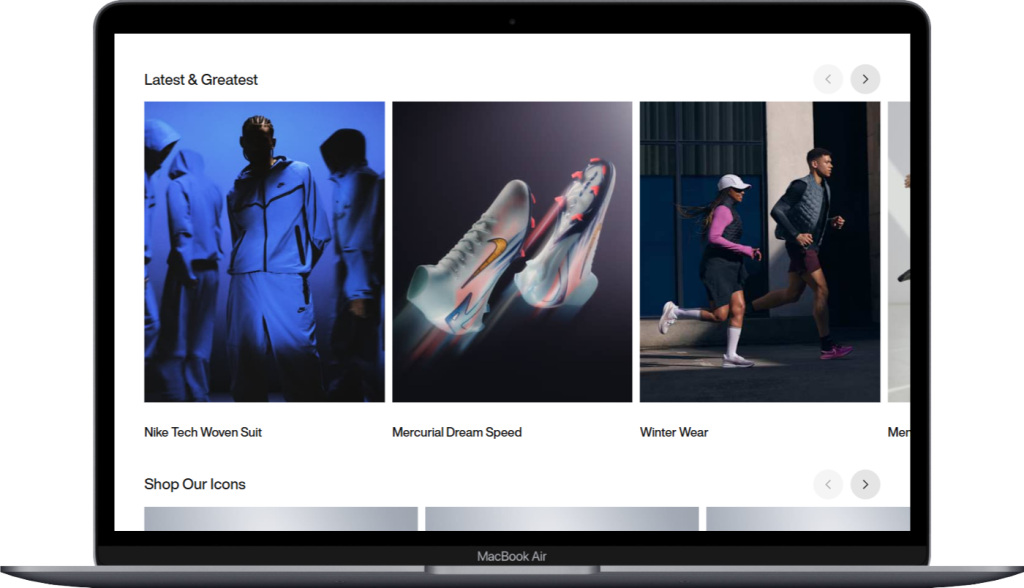Screen dimensions: 1024x588
Task: Click the partially visible fourth carousel image
Action: (x=899, y=252)
